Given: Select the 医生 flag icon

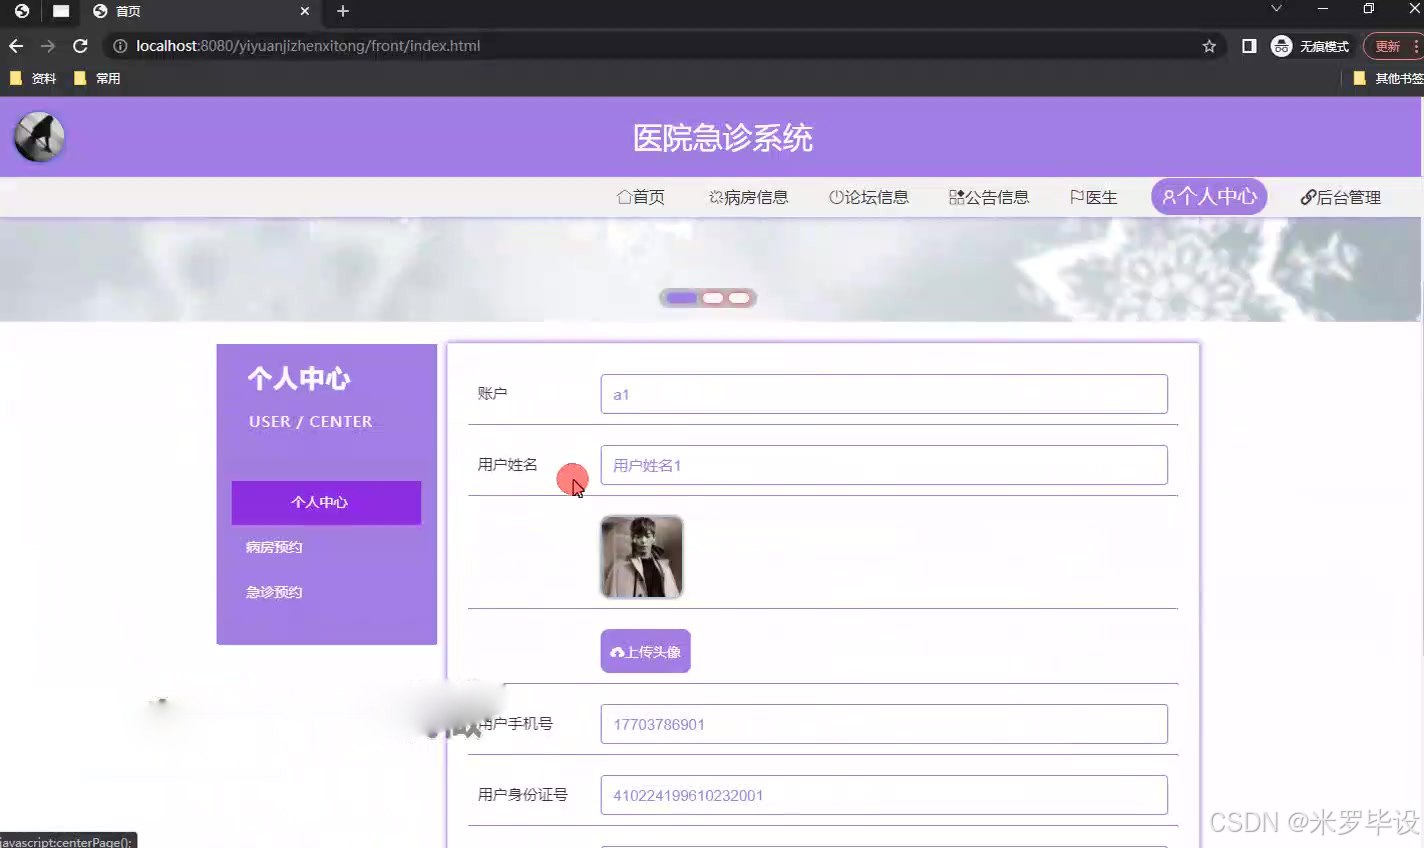Looking at the screenshot, I should click(x=1077, y=197).
